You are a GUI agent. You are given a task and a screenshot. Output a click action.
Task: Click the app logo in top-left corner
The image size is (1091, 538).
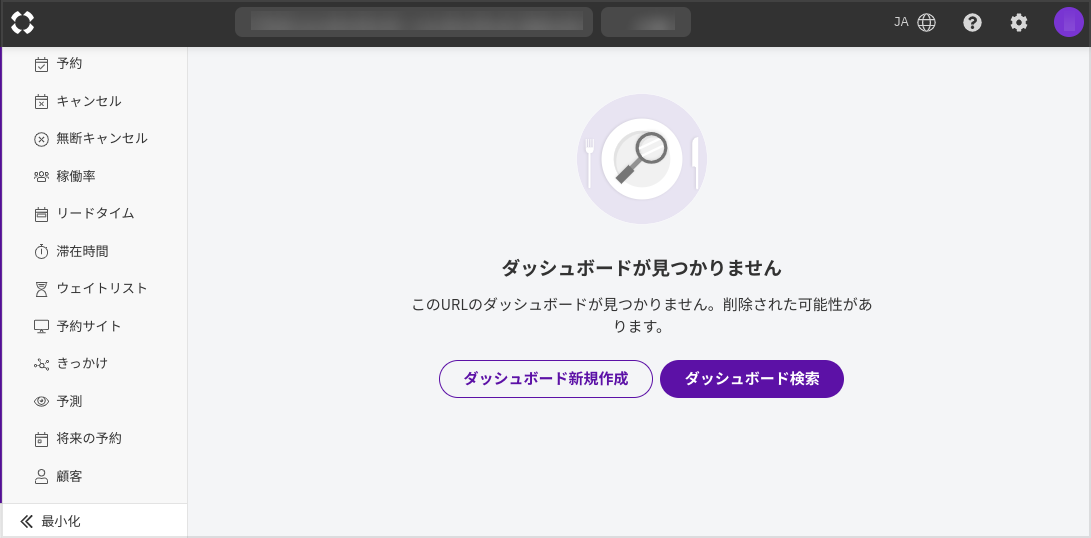tap(22, 22)
